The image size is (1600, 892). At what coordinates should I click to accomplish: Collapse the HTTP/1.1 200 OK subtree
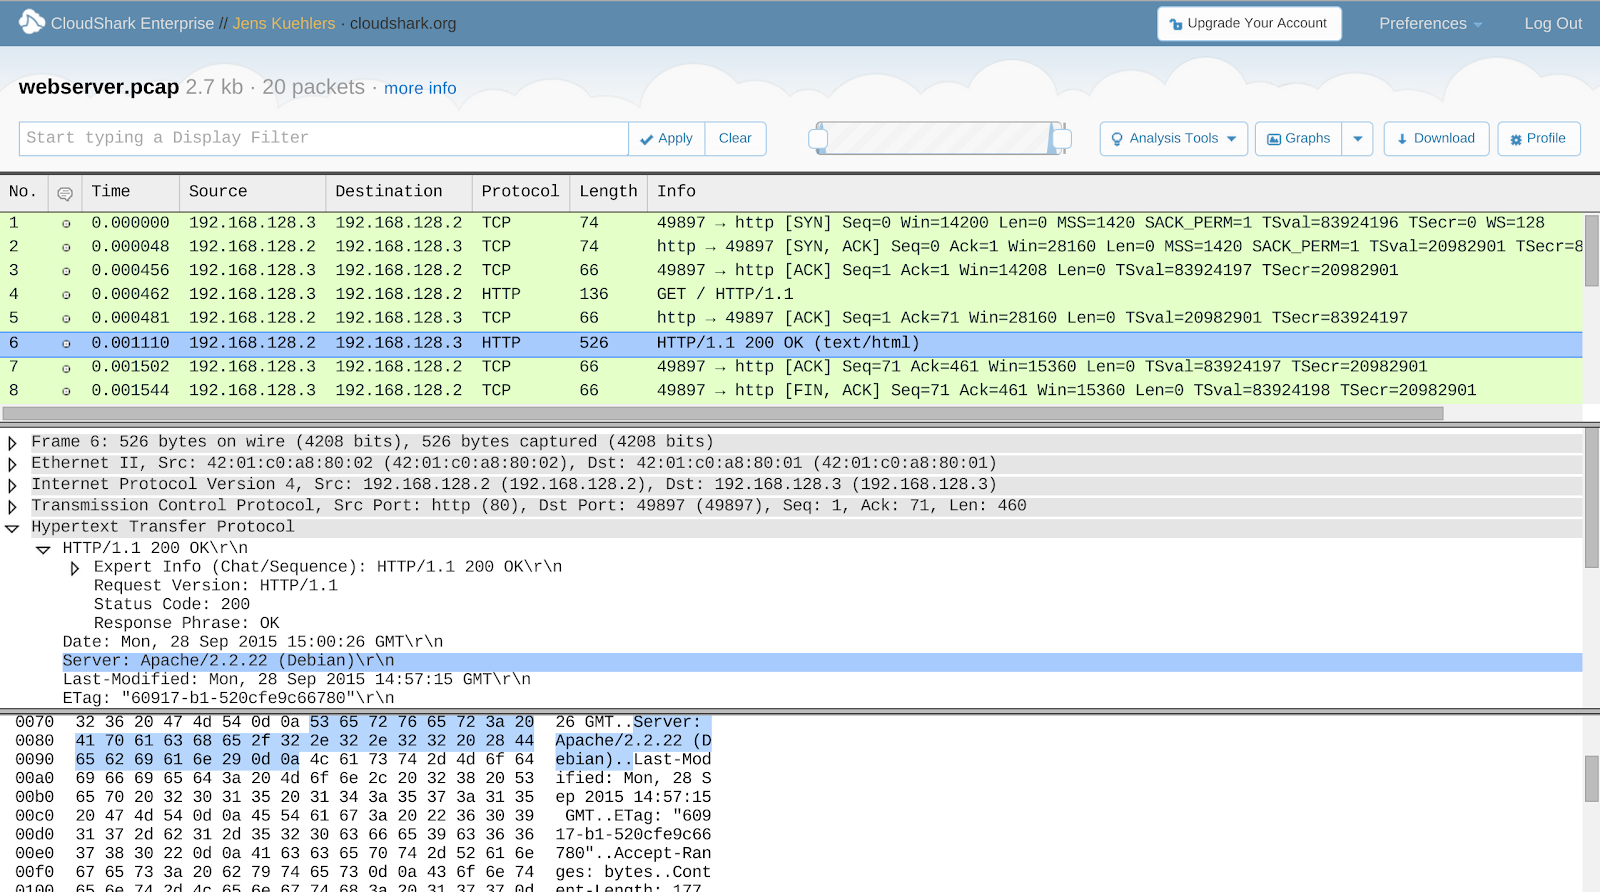[x=43, y=549]
